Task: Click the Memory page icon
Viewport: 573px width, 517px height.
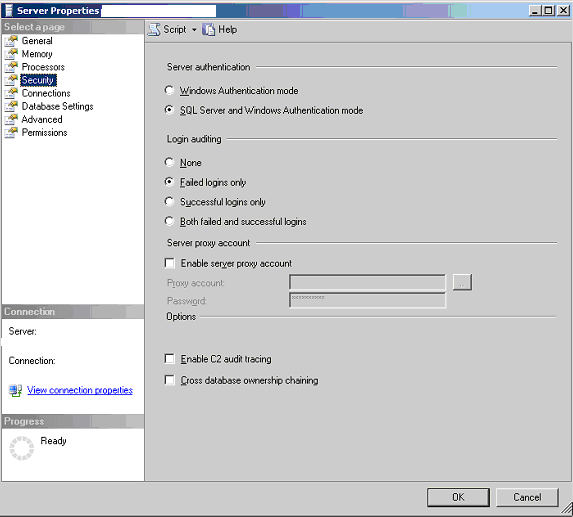Action: 11,54
